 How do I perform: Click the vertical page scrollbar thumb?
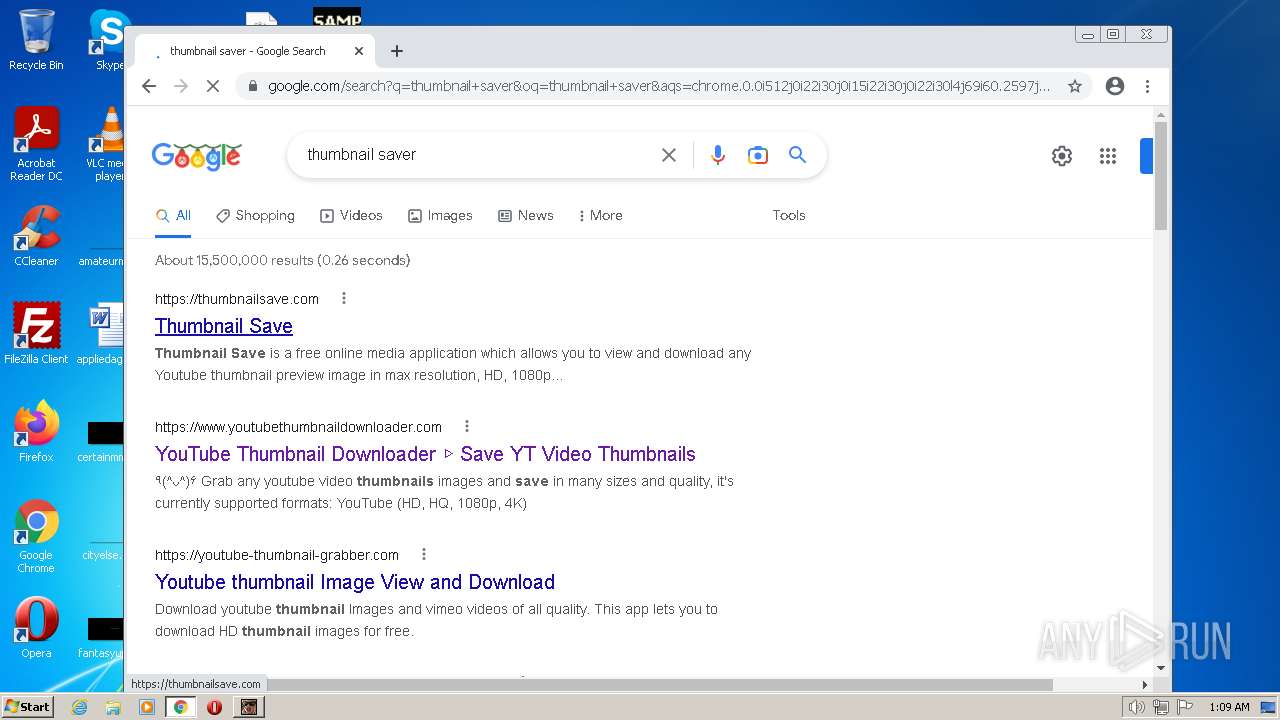click(1161, 175)
